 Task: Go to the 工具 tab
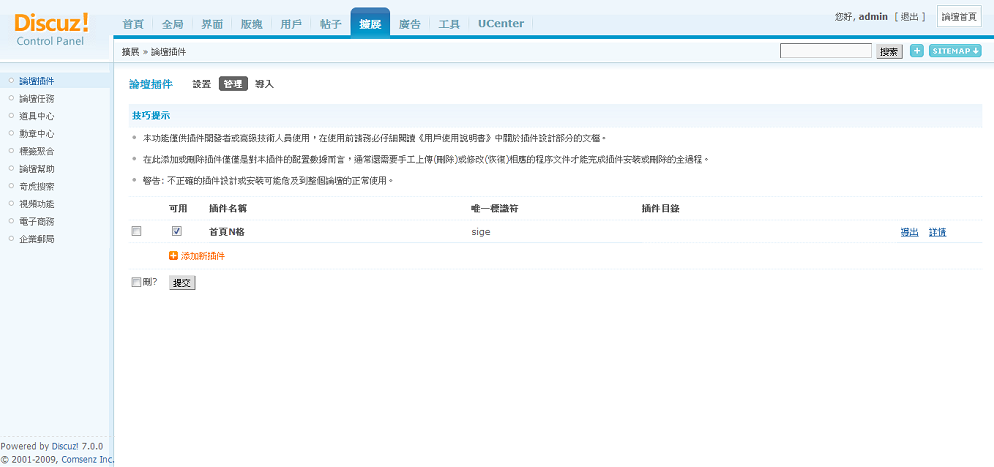point(449,23)
